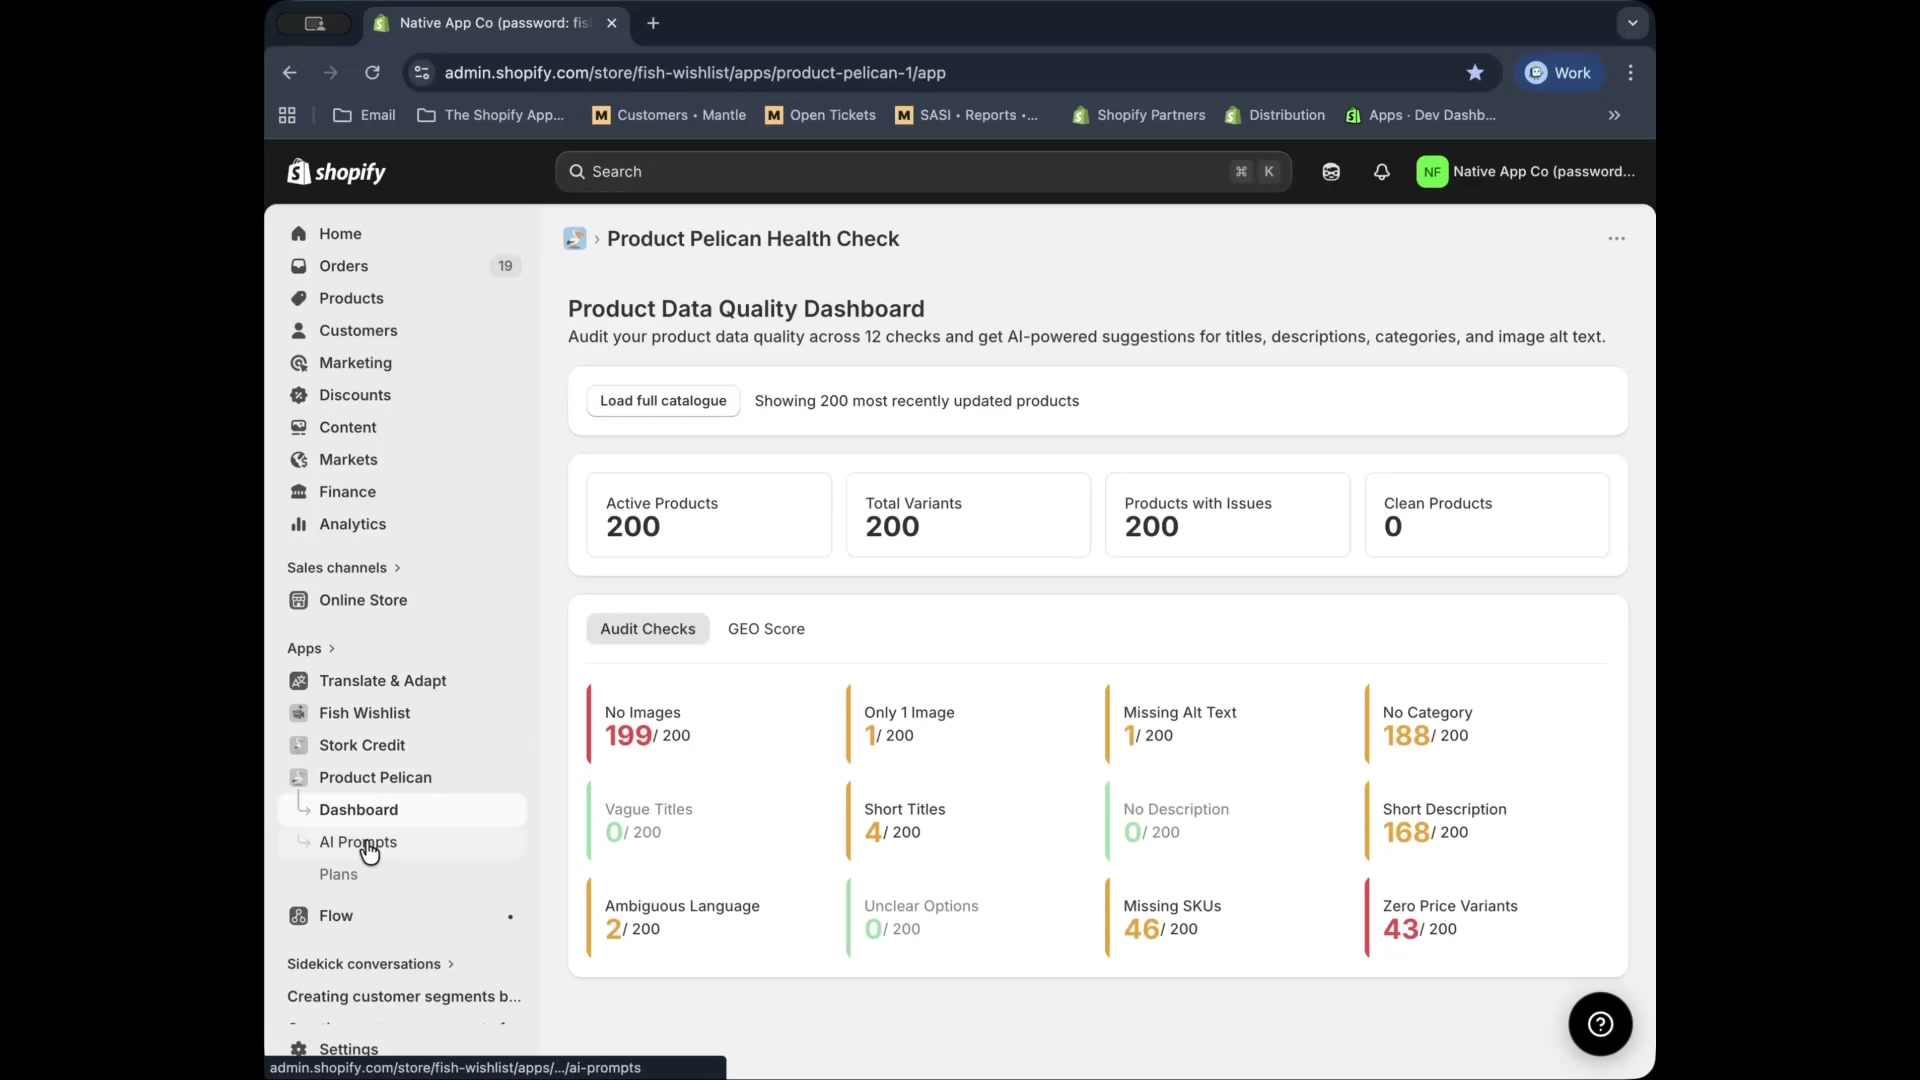Open the Online Store sales channel icon
The height and width of the screenshot is (1080, 1920).
[298, 600]
